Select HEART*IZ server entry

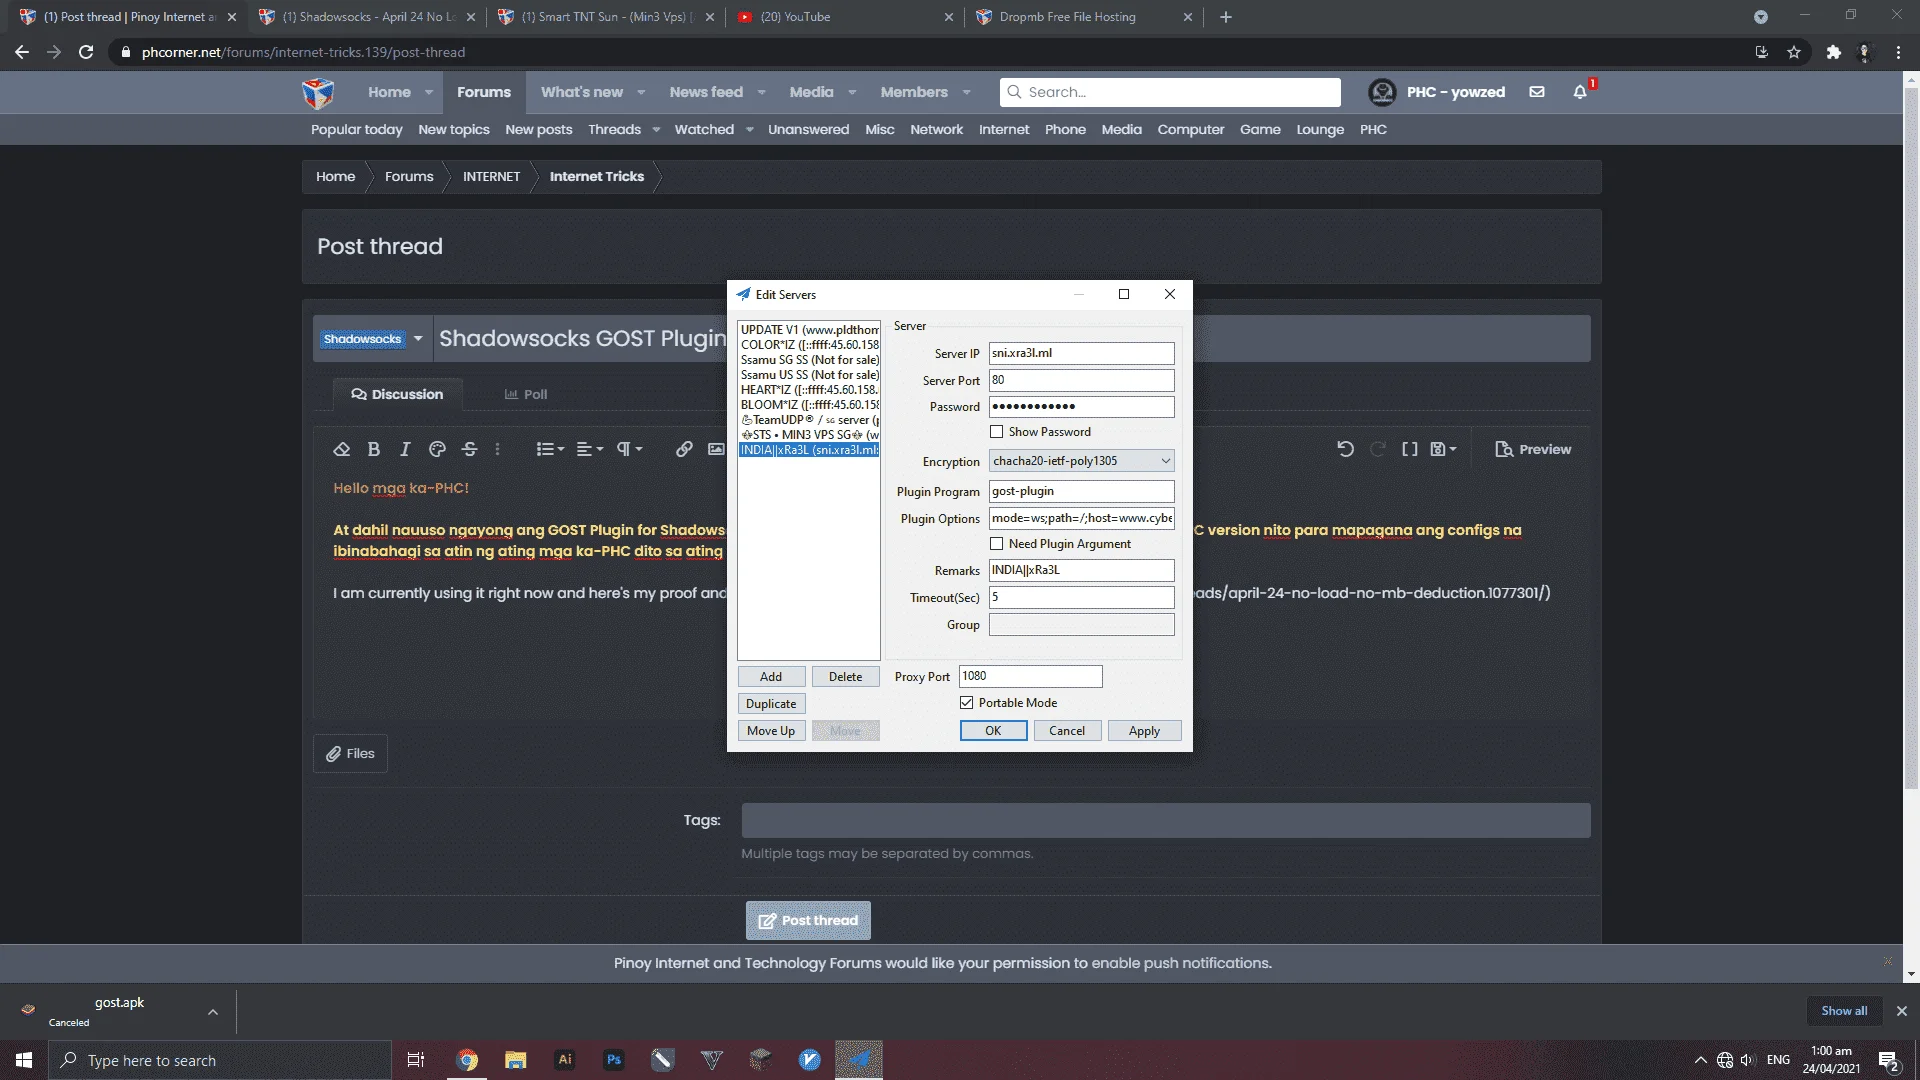click(x=809, y=390)
